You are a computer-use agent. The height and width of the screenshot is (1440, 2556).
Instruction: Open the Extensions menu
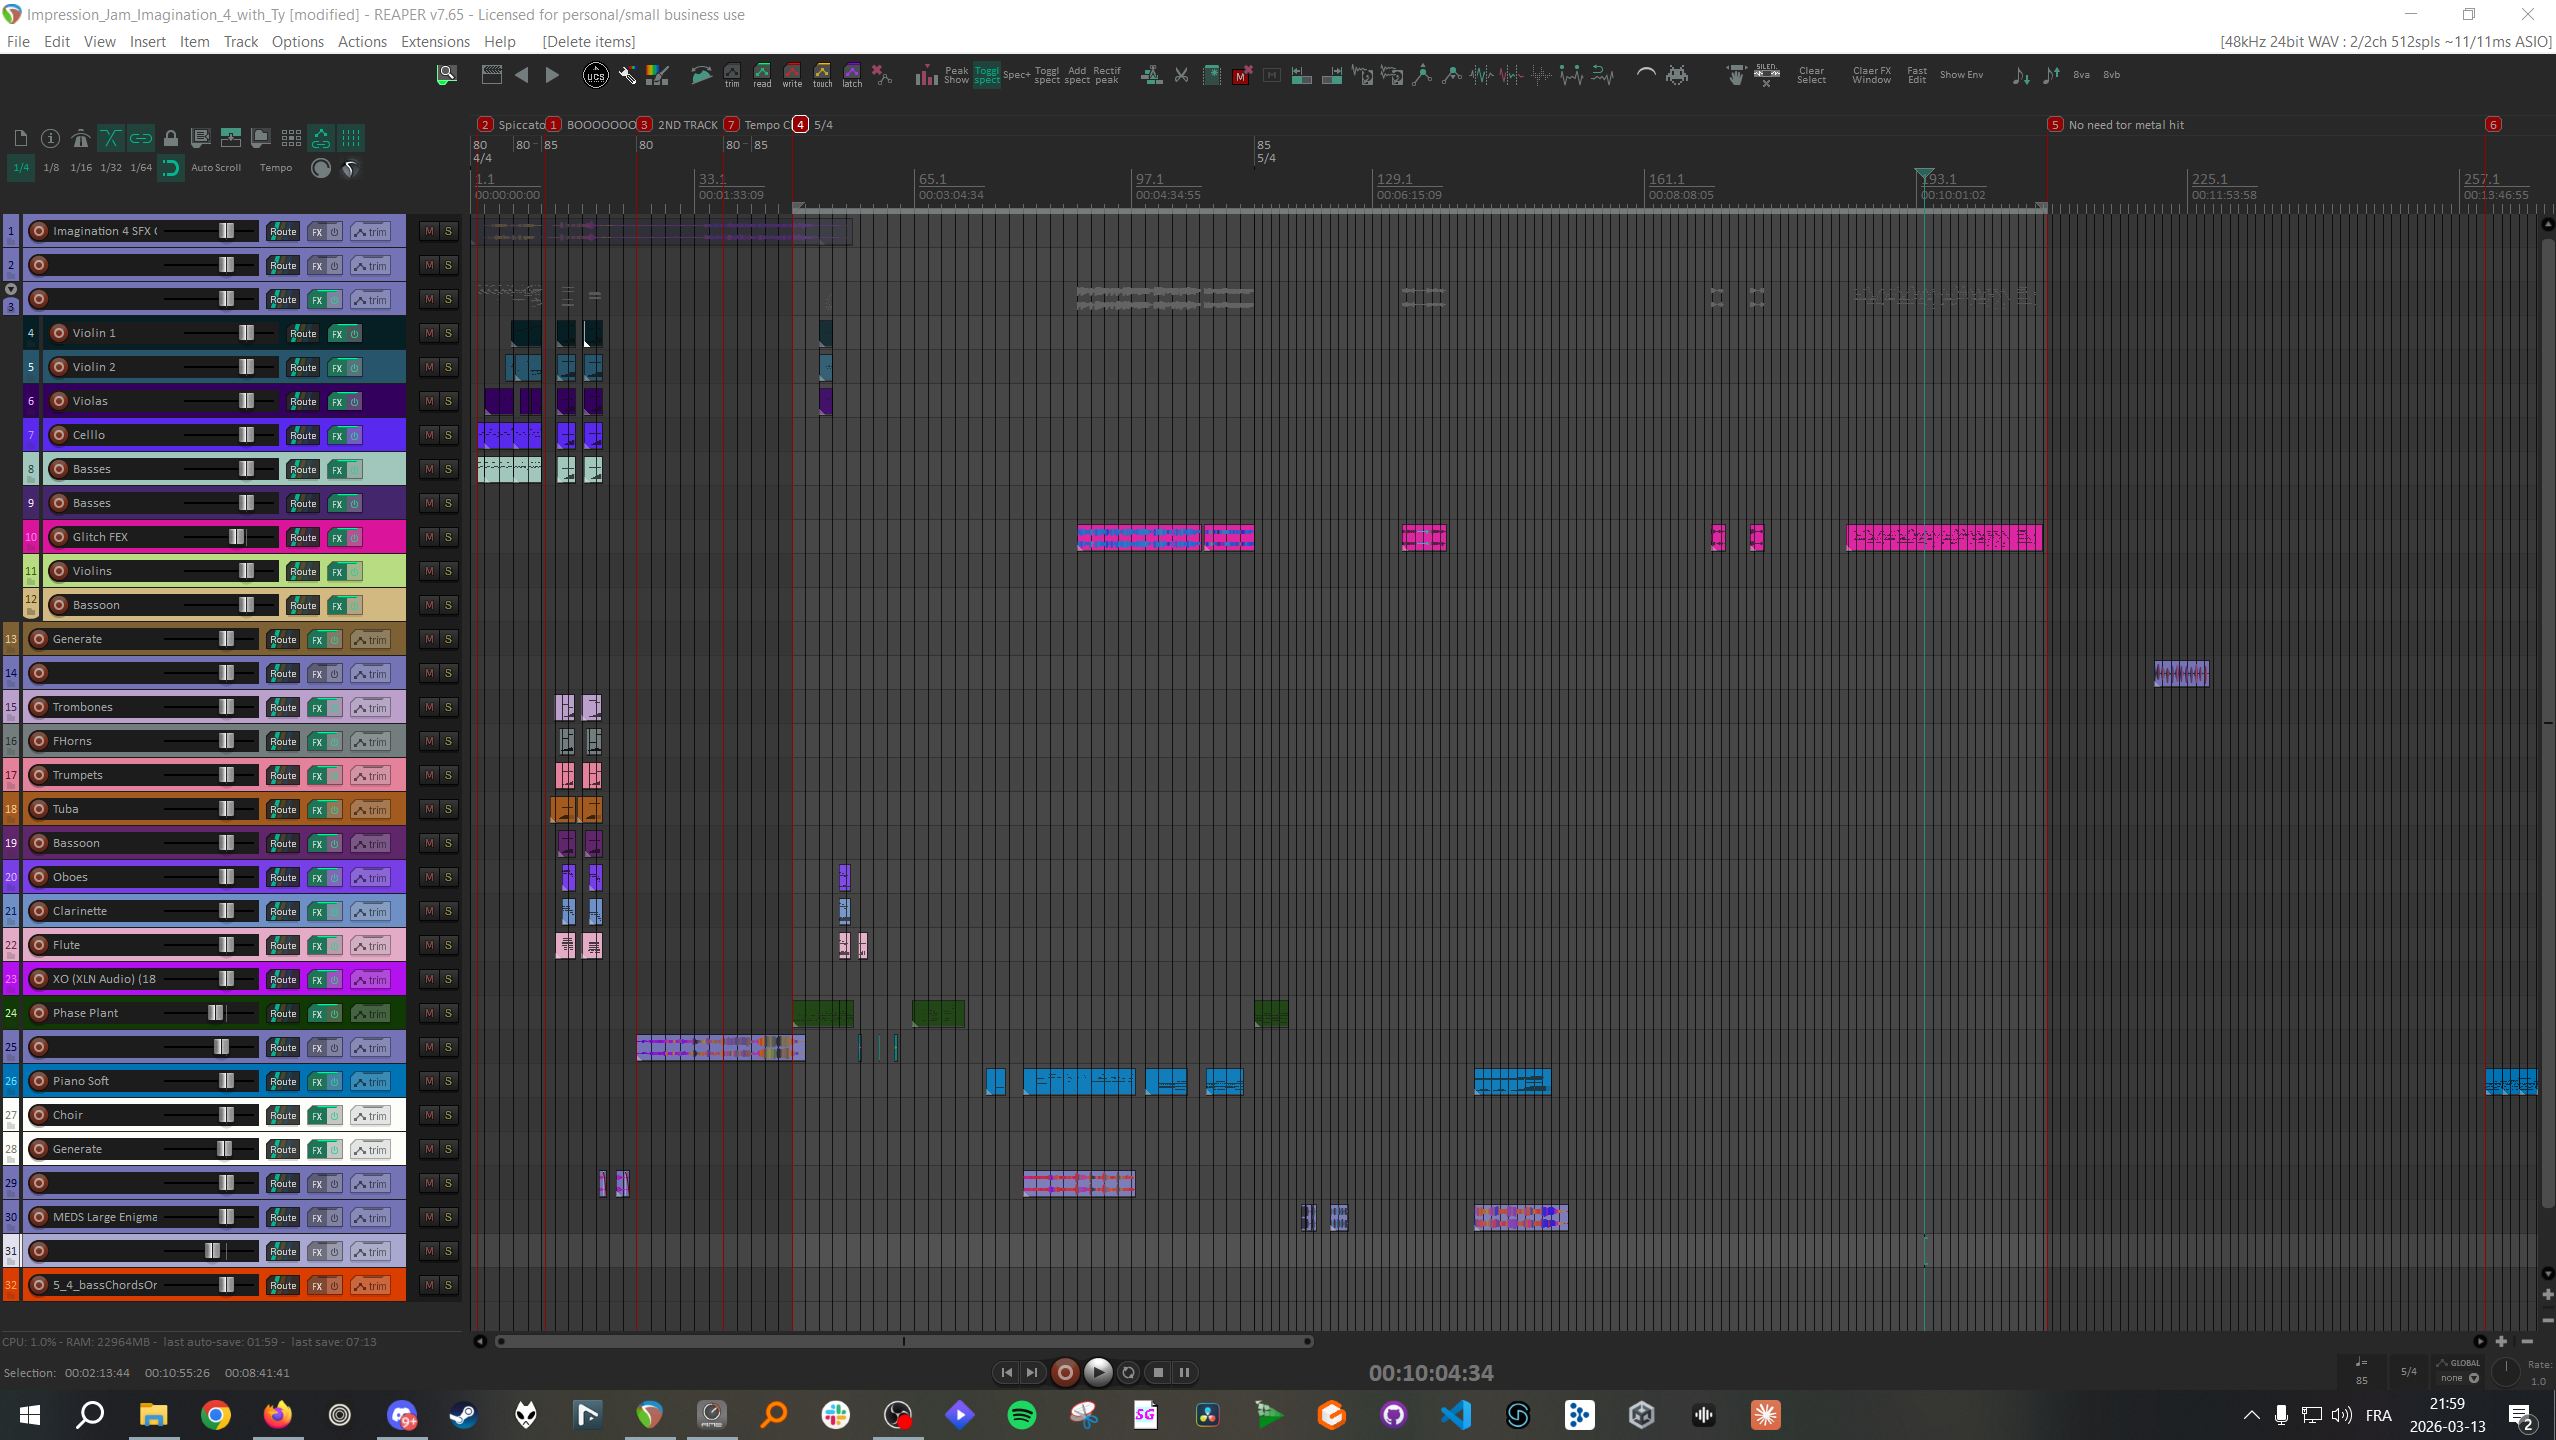point(434,41)
